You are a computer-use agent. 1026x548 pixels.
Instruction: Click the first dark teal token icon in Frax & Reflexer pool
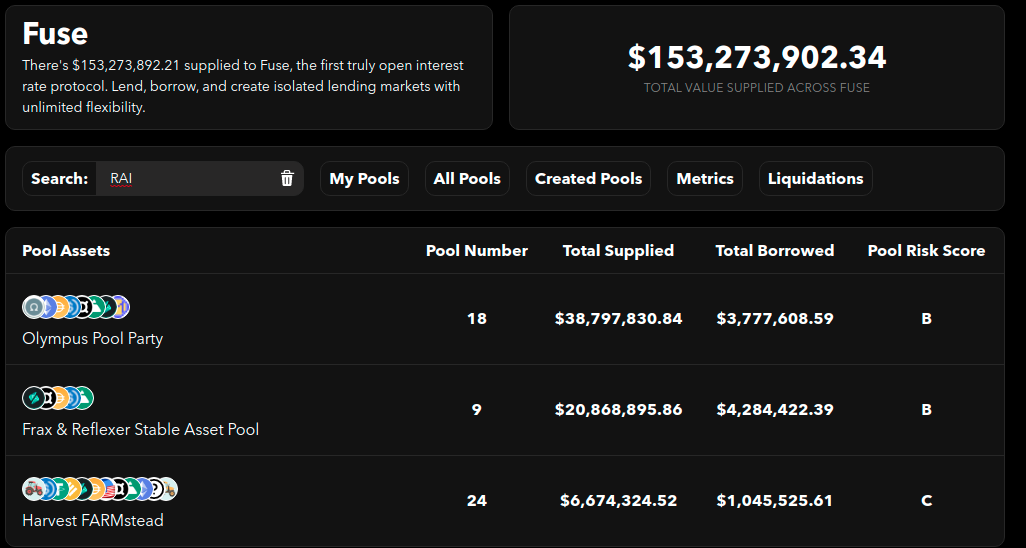point(32,398)
